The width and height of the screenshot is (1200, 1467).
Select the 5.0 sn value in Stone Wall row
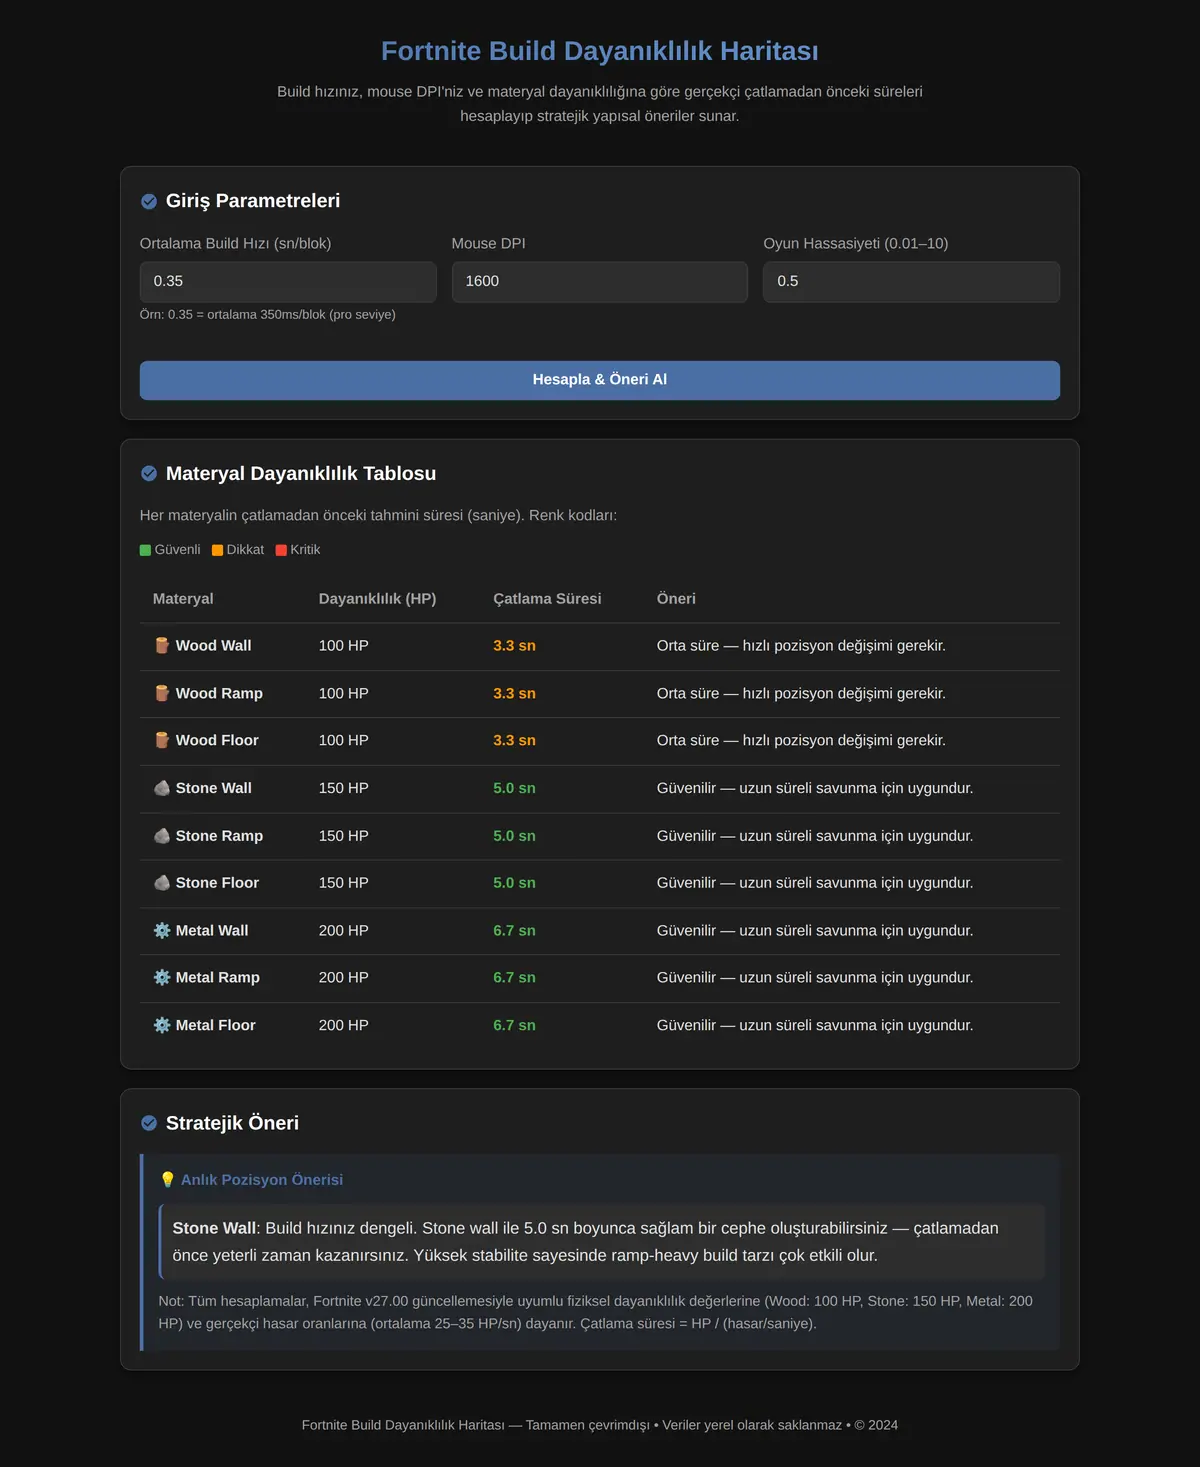point(514,788)
